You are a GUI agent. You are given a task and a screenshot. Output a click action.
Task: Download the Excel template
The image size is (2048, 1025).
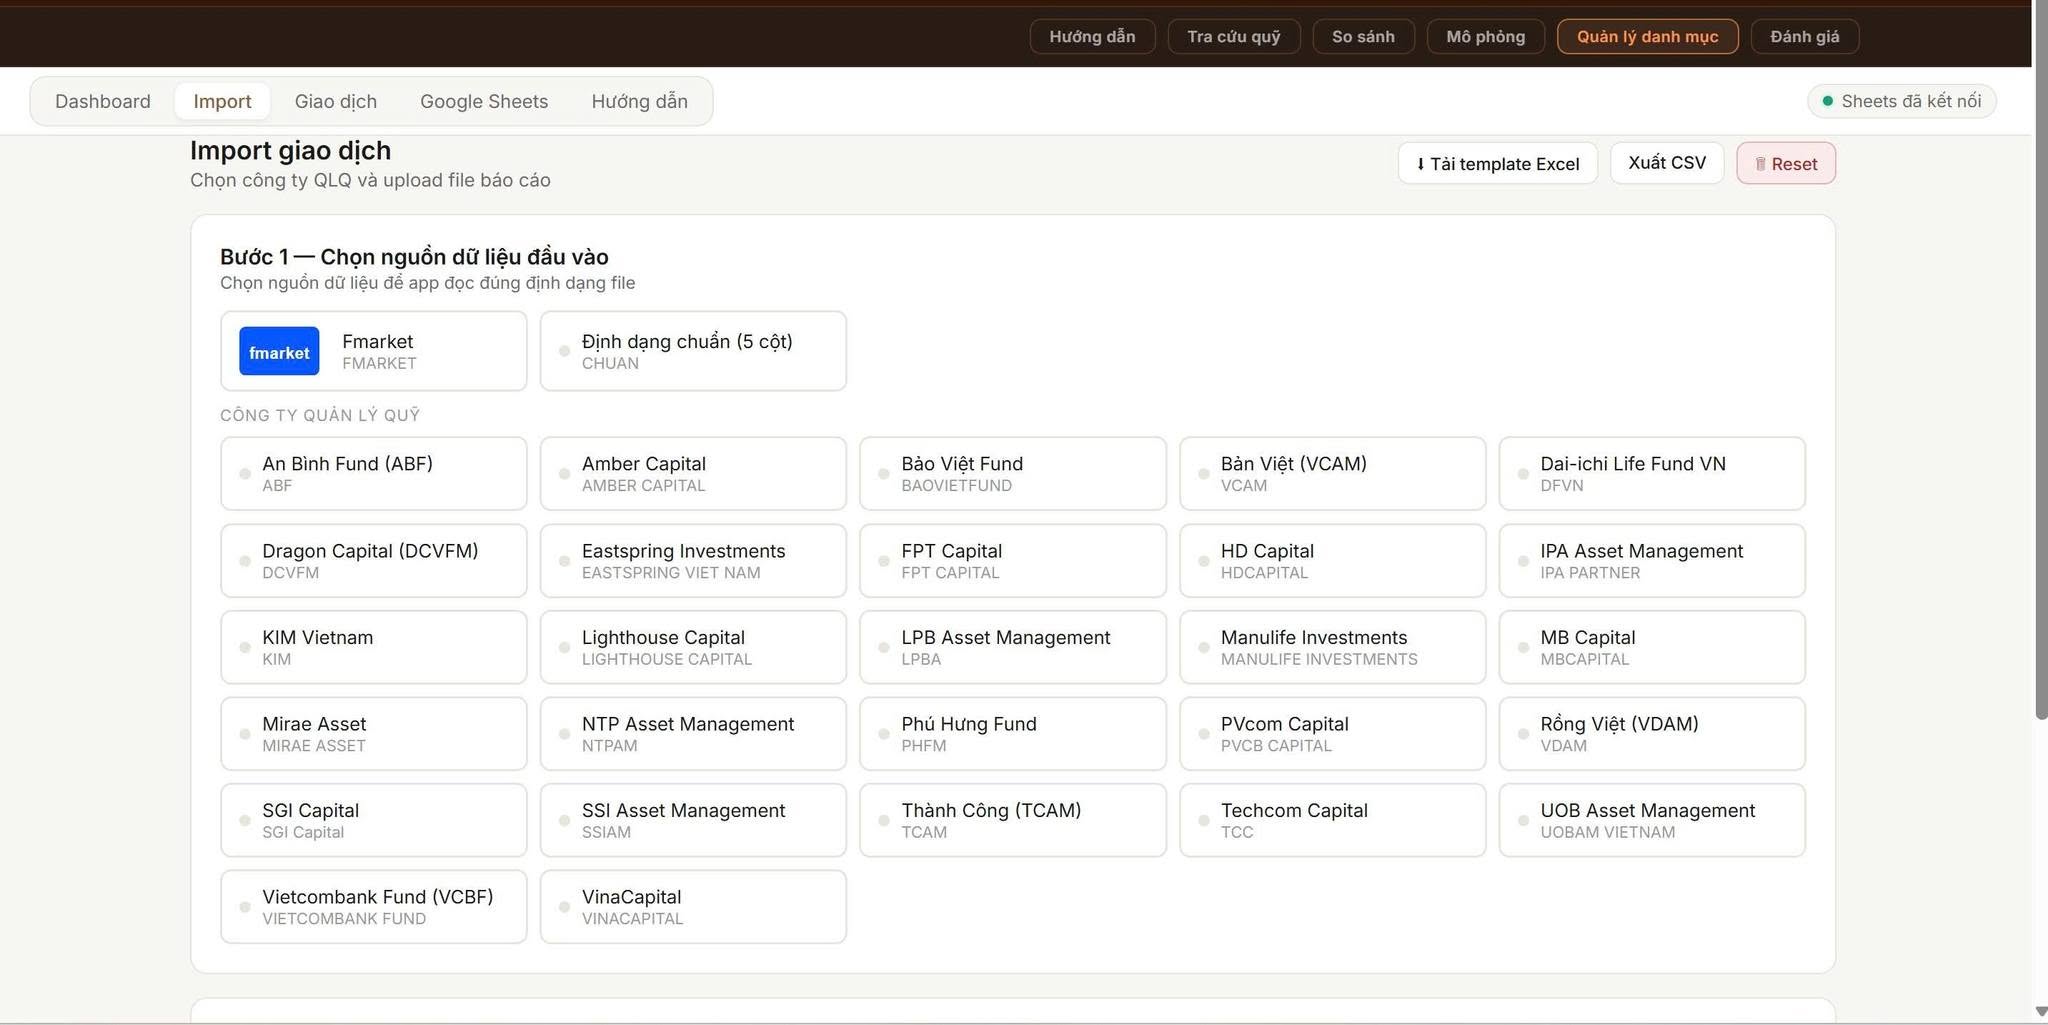[x=1497, y=163]
